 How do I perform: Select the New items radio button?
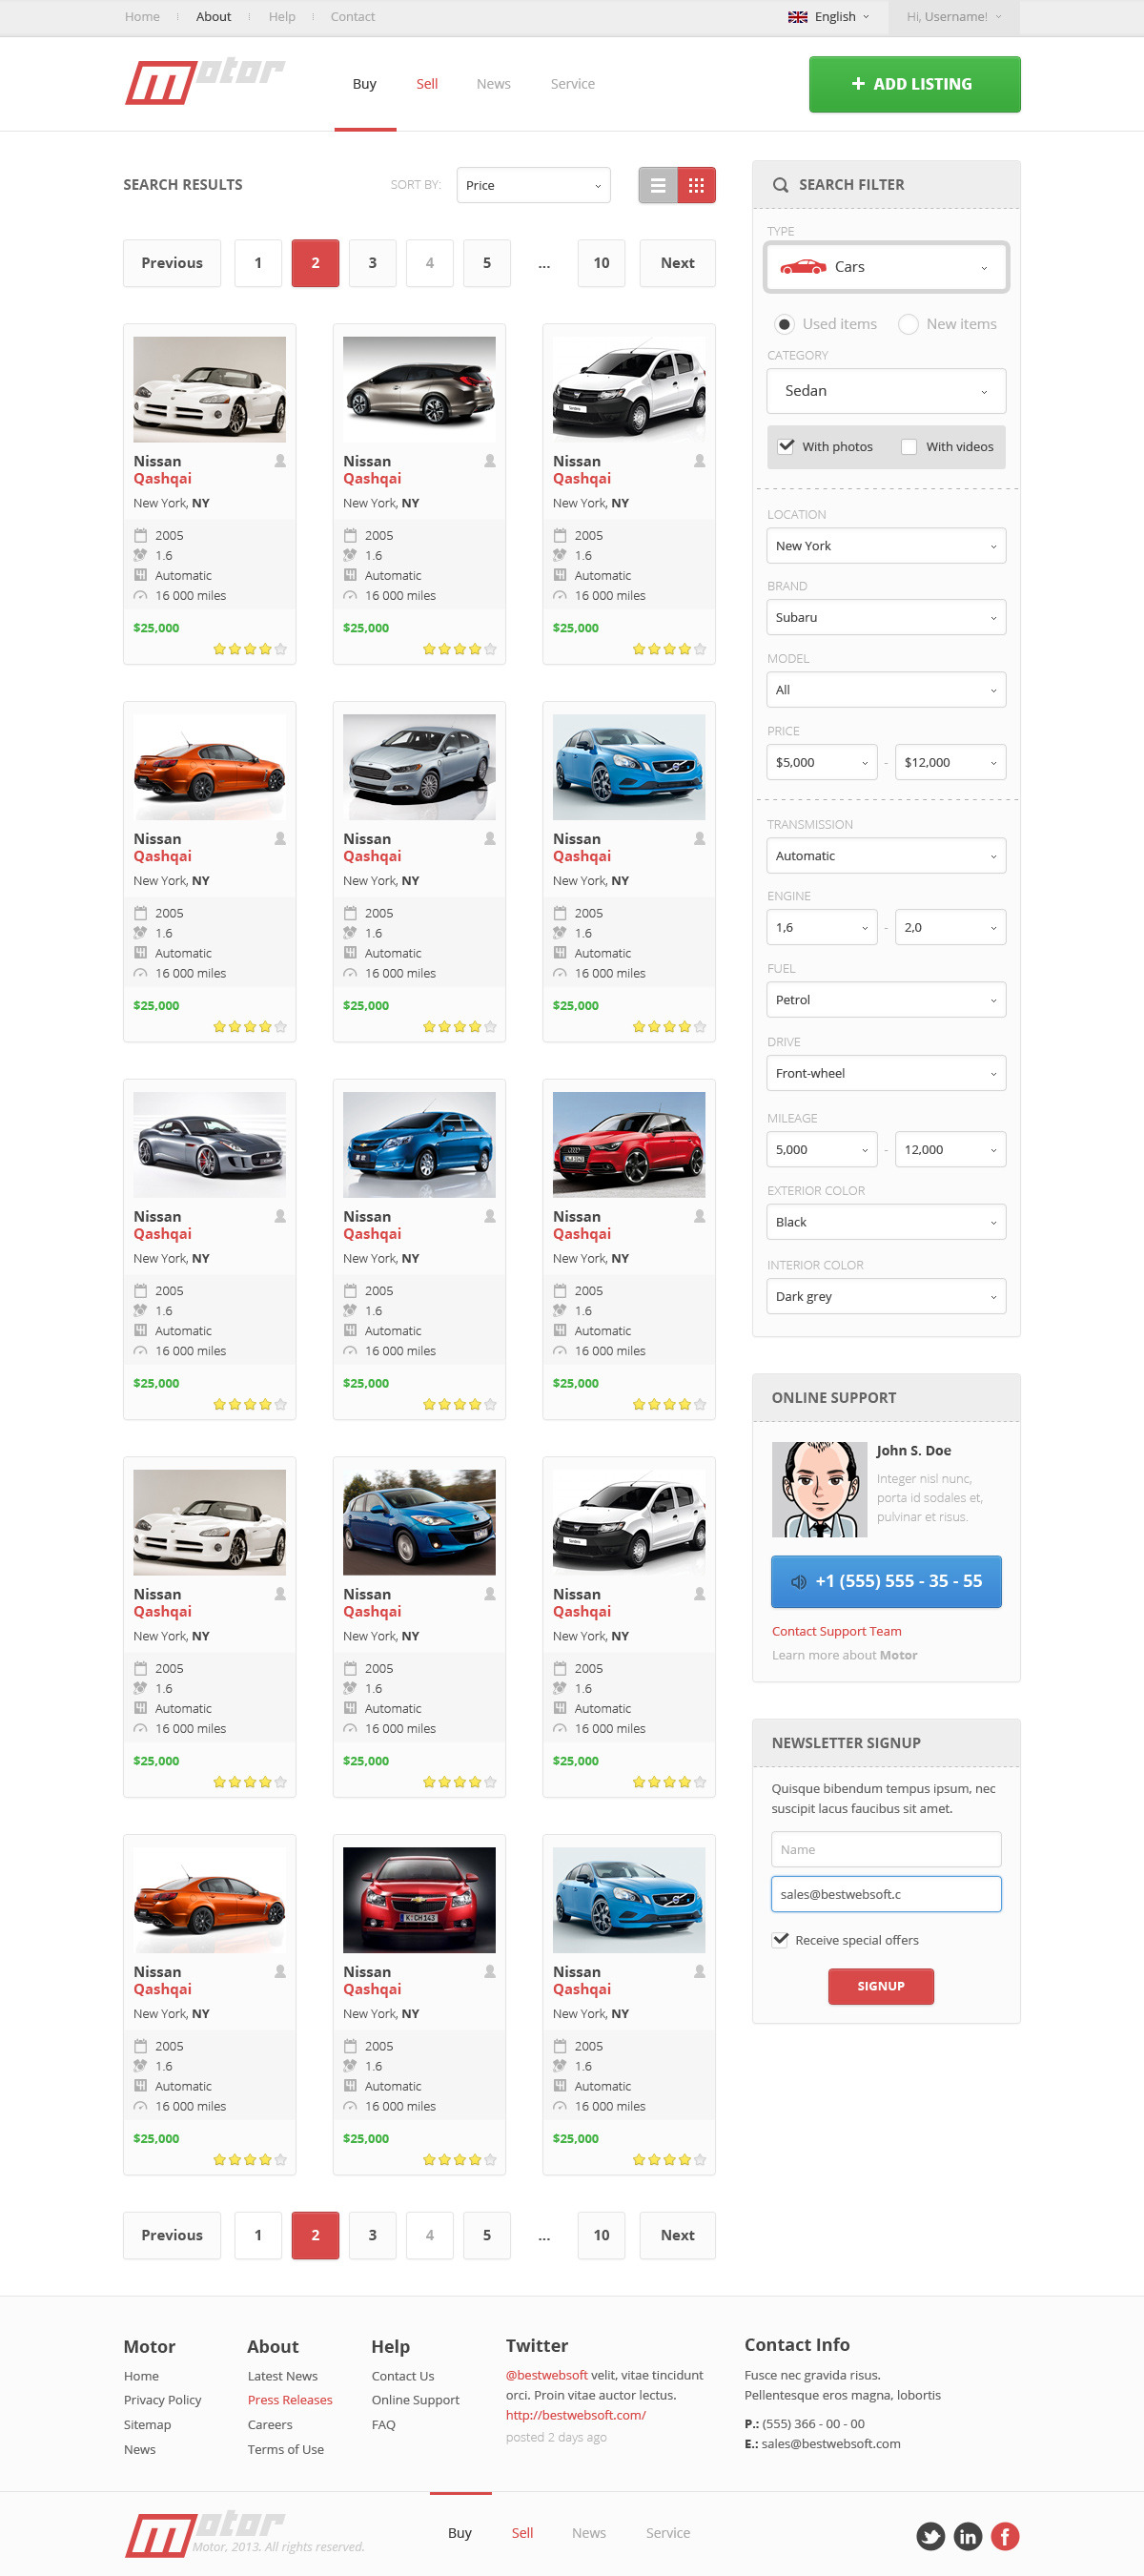coord(908,324)
